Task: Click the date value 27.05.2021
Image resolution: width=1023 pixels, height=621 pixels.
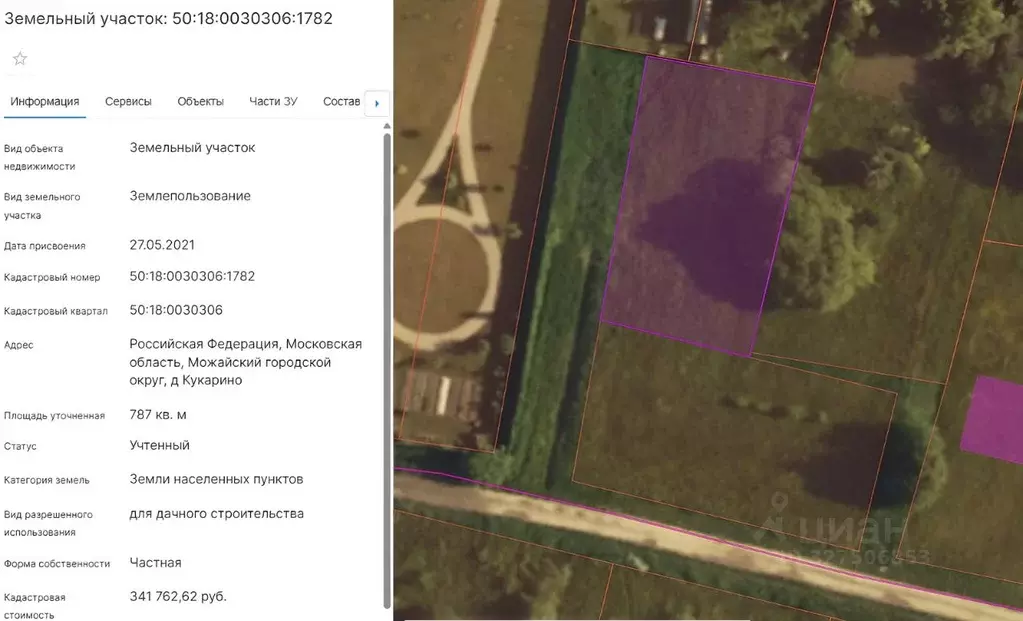Action: click(x=162, y=245)
